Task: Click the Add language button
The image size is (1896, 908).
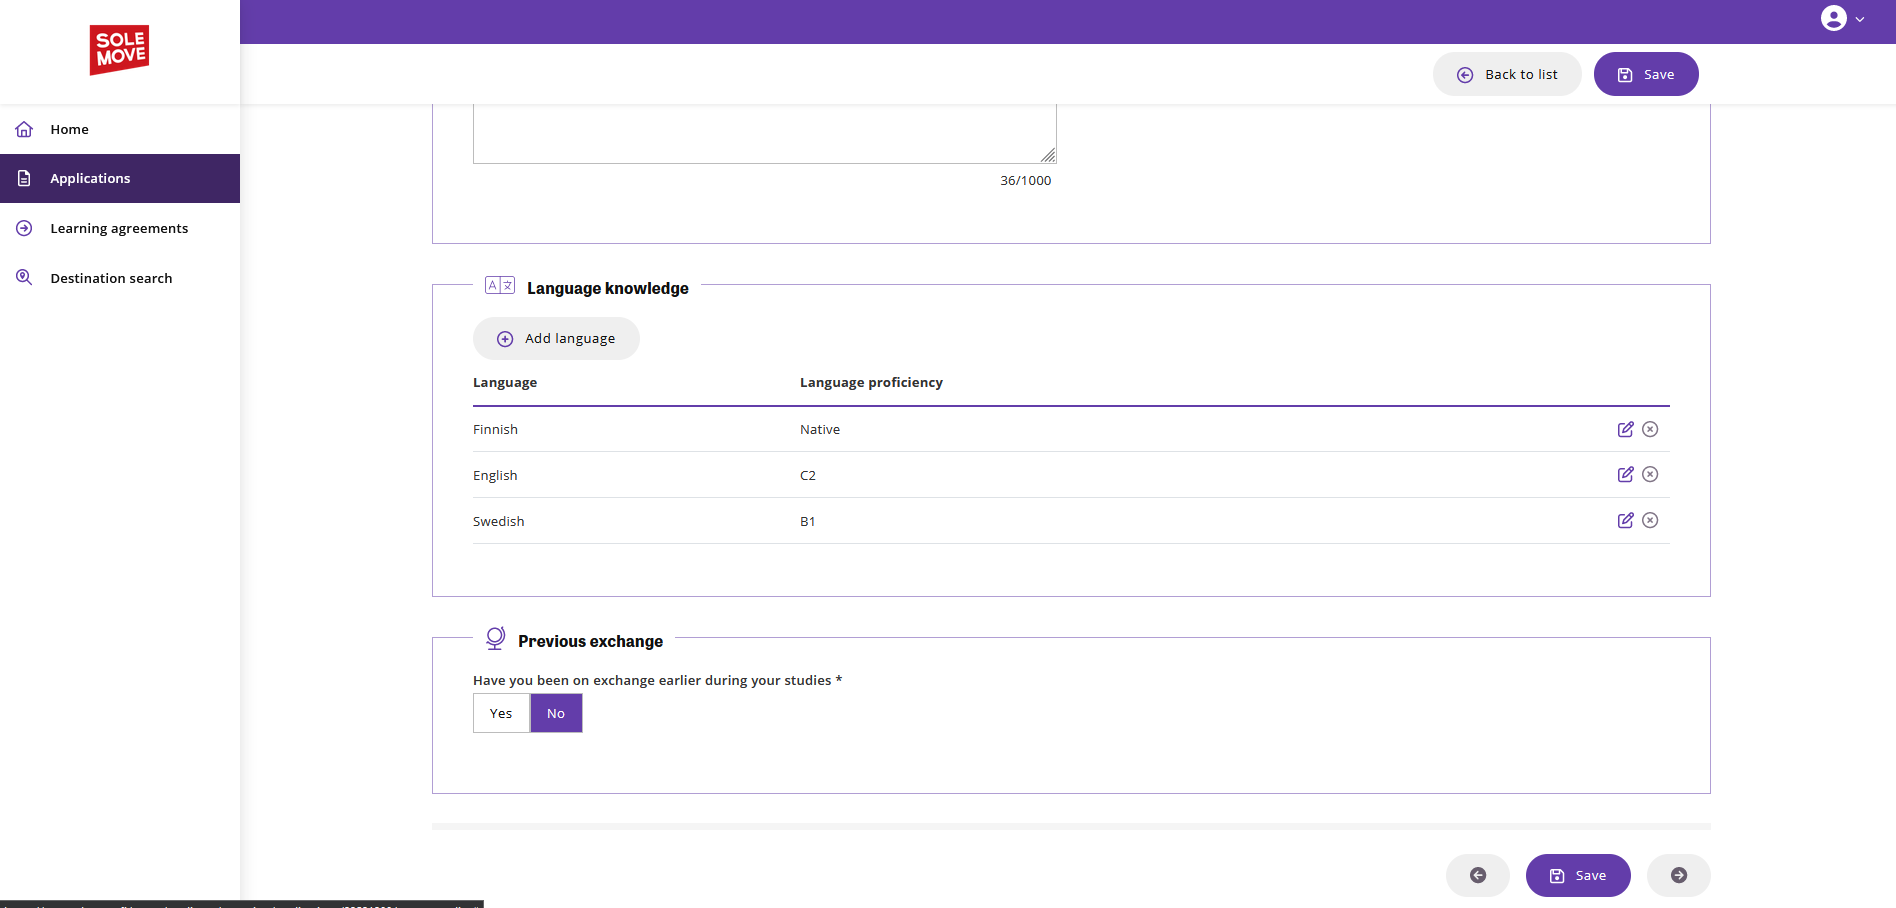Action: click(x=556, y=339)
